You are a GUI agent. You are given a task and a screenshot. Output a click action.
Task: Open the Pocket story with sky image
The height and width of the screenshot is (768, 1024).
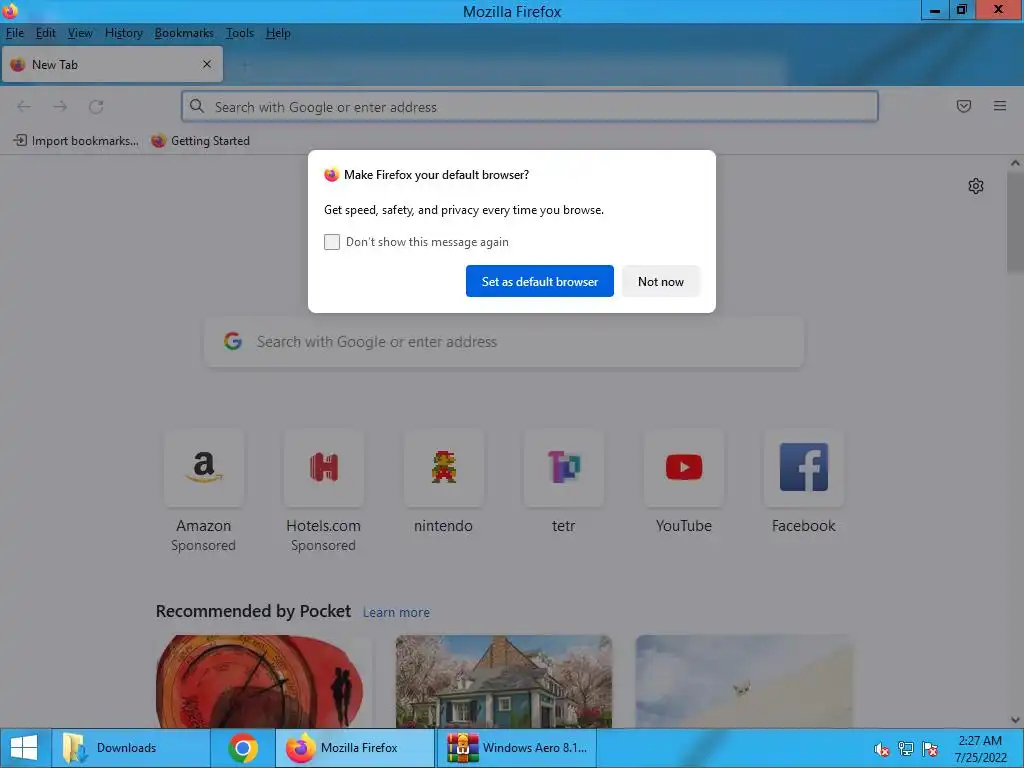click(x=744, y=681)
